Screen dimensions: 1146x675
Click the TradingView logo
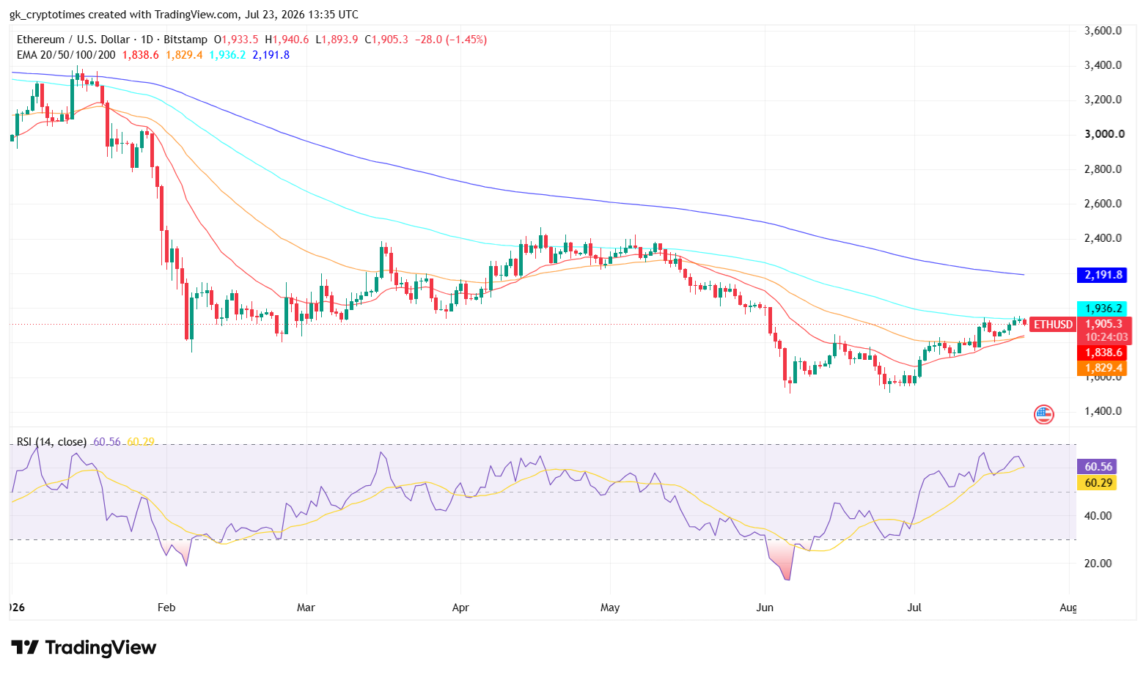coord(84,647)
